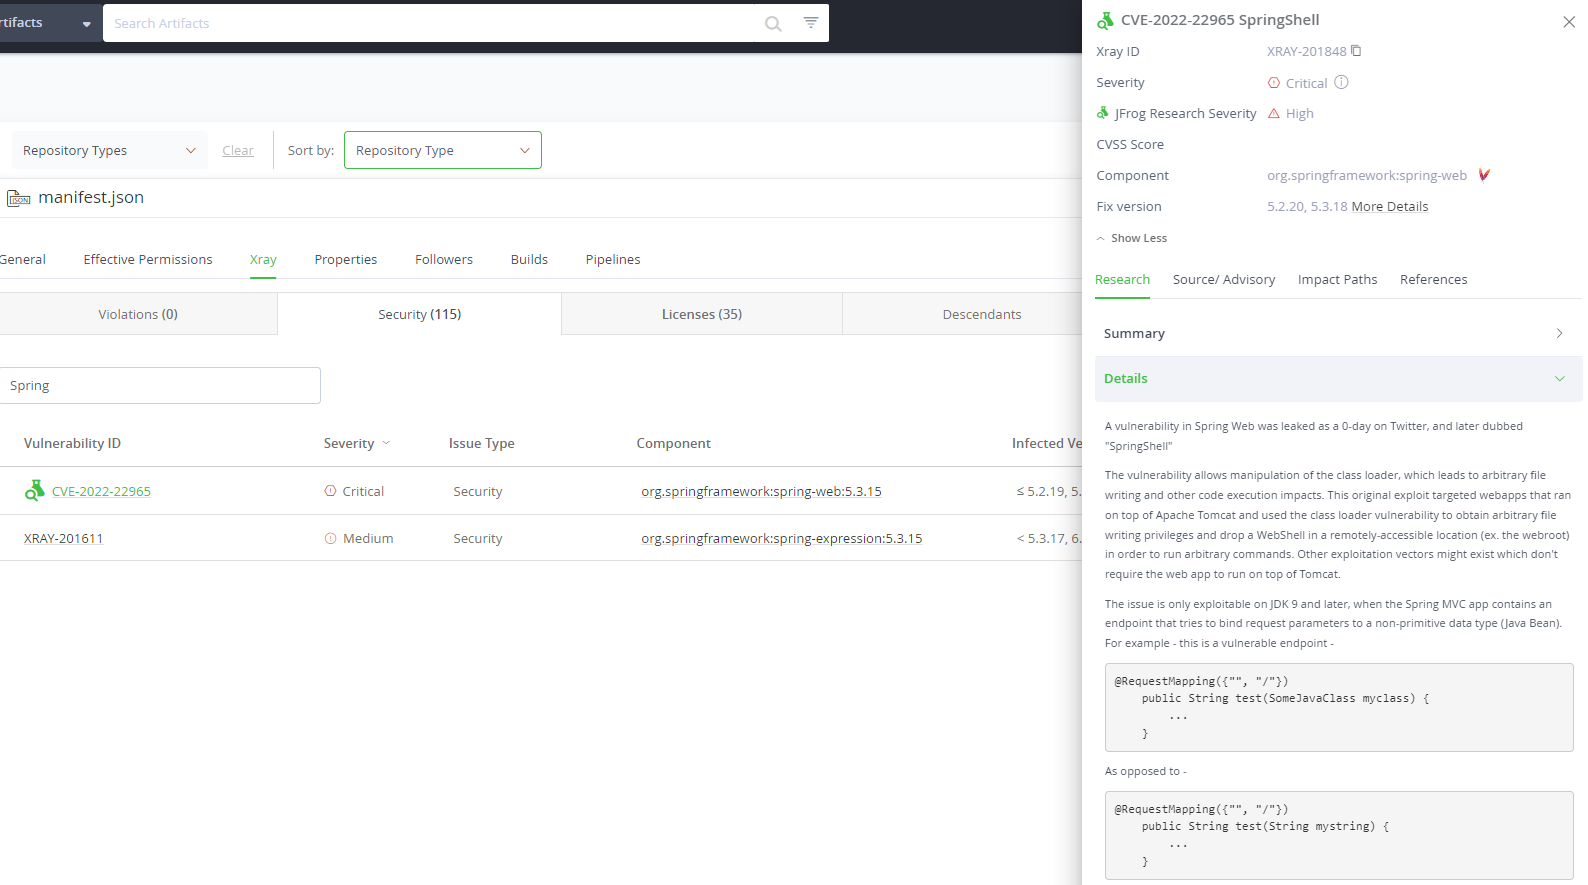Viewport: 1588px width, 885px height.
Task: Click the Infected Versions column header
Action: (1046, 443)
